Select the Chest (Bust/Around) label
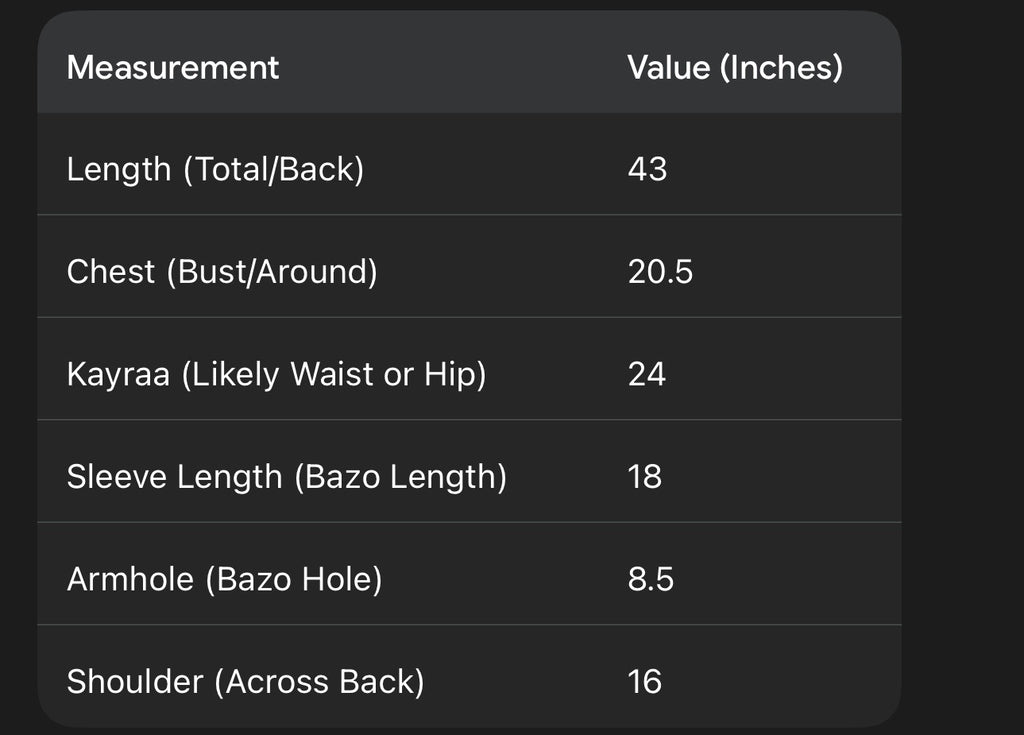The height and width of the screenshot is (735, 1024). click(222, 272)
